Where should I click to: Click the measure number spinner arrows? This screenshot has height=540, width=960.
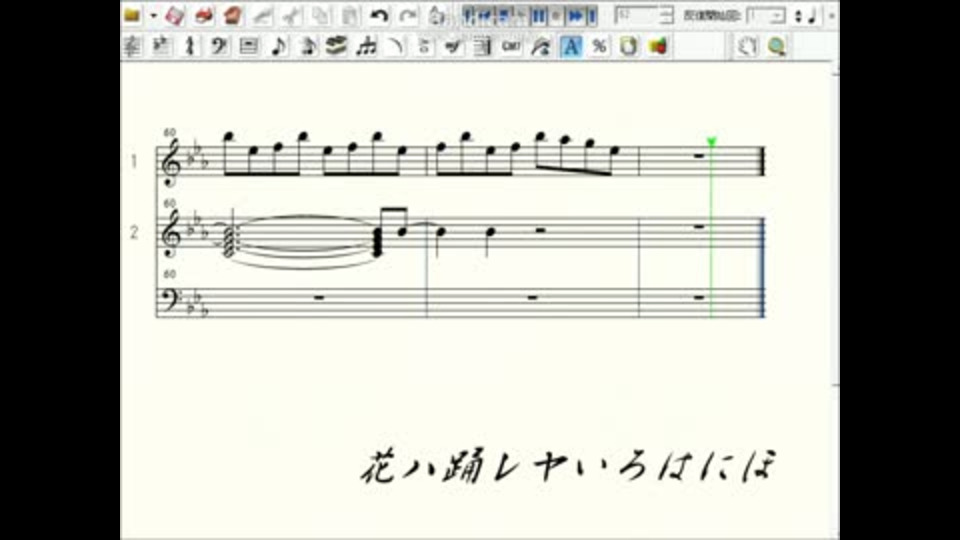[x=667, y=15]
